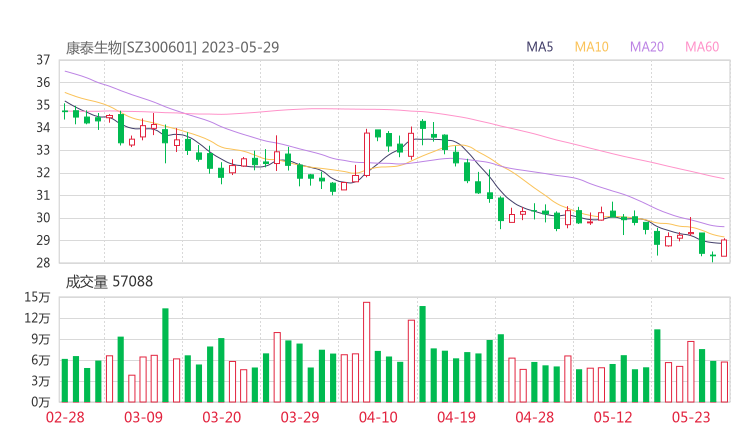Click the 04-10 date label
740x440 pixels.
pyautogui.click(x=378, y=417)
